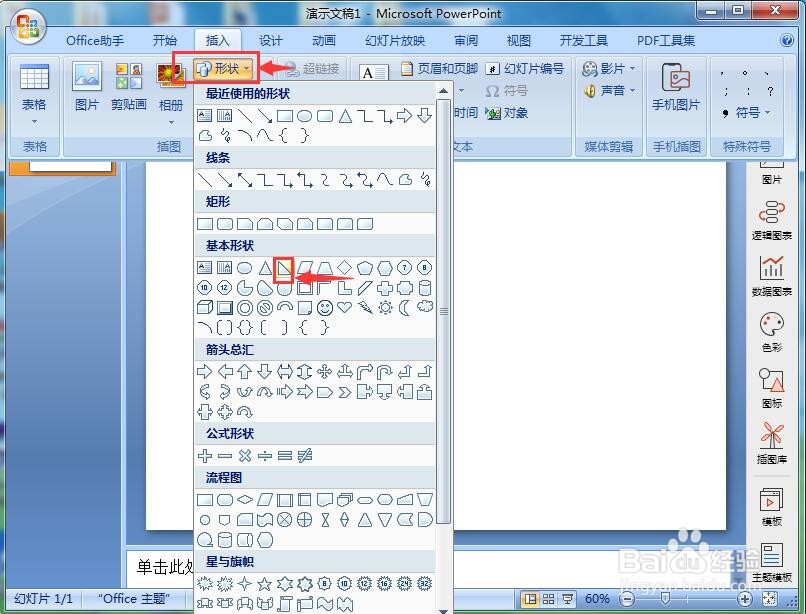
Task: Choose the heart shape
Action: click(344, 308)
